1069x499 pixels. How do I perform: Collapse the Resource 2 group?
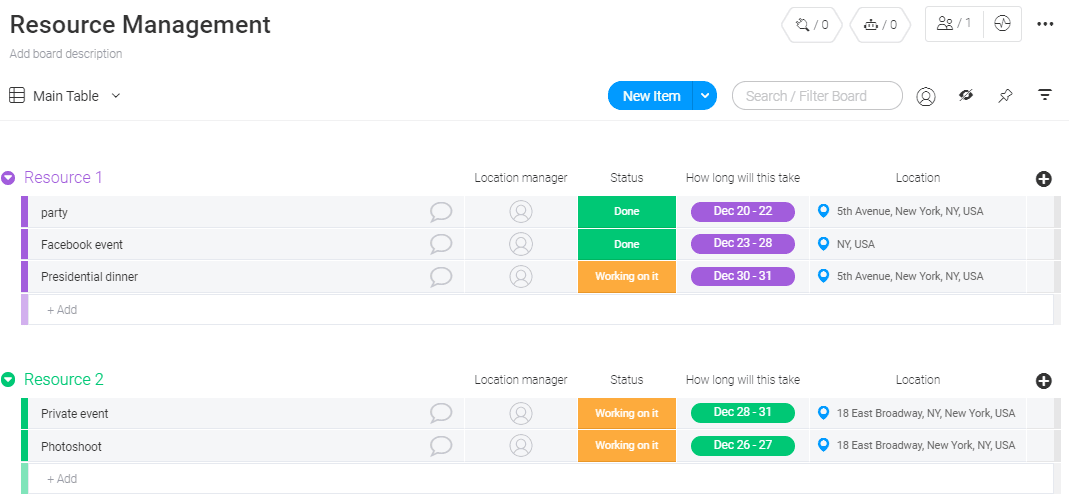[x=8, y=380]
